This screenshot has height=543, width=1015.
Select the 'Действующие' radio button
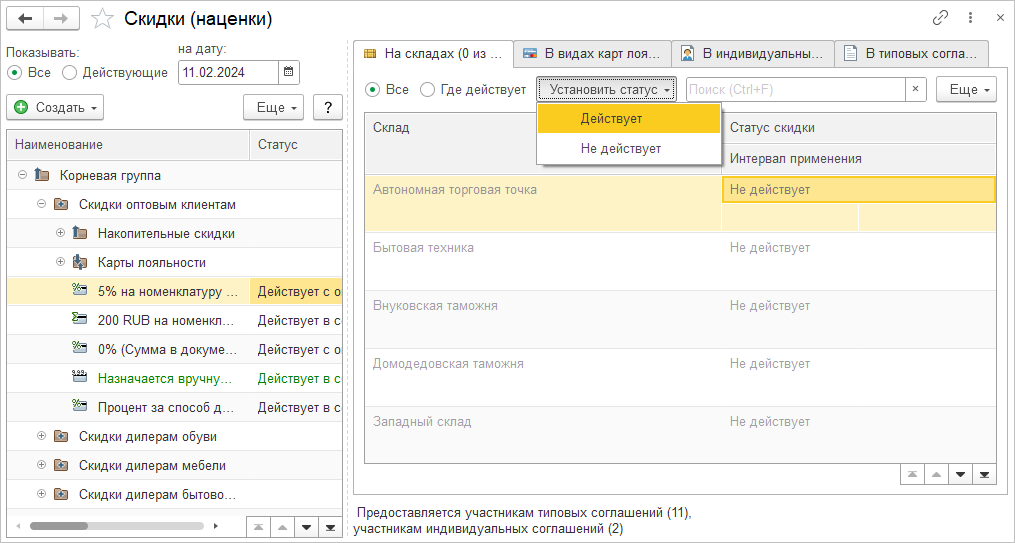pyautogui.click(x=69, y=72)
